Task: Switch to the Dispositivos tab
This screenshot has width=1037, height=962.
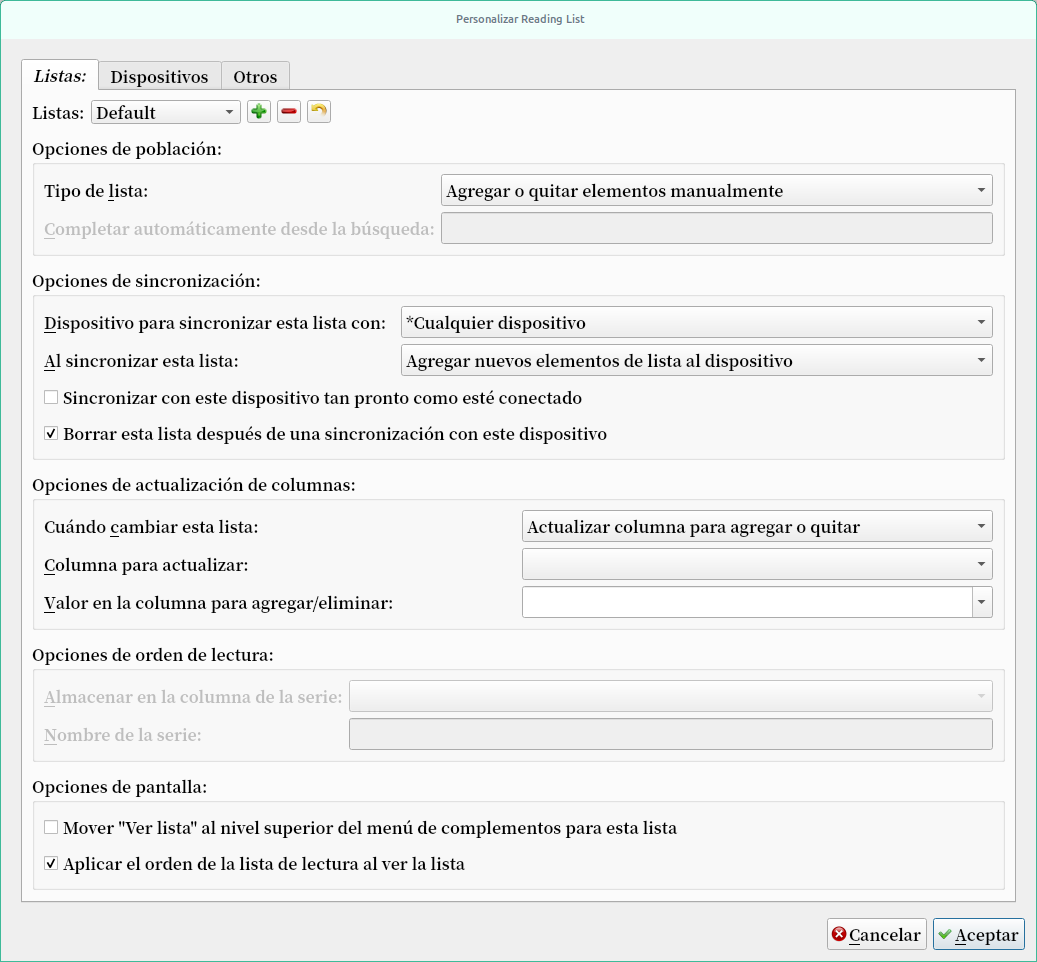Action: click(x=159, y=77)
